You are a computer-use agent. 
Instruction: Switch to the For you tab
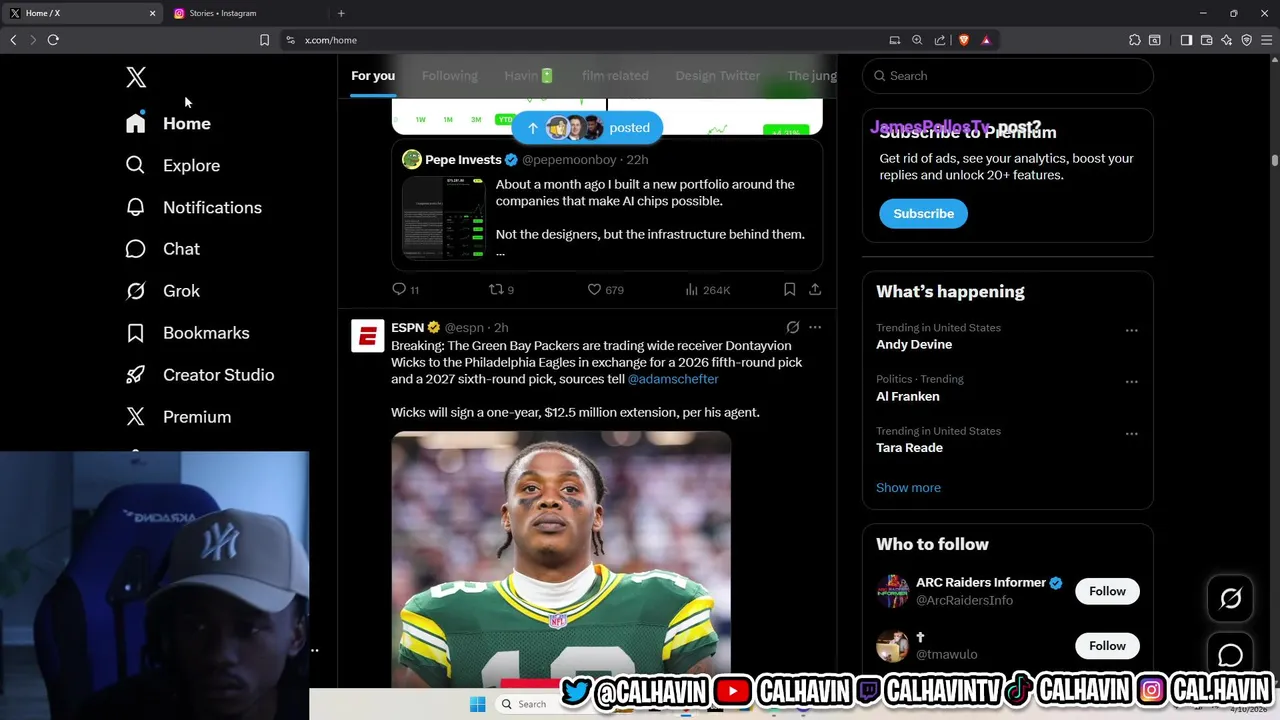click(373, 76)
